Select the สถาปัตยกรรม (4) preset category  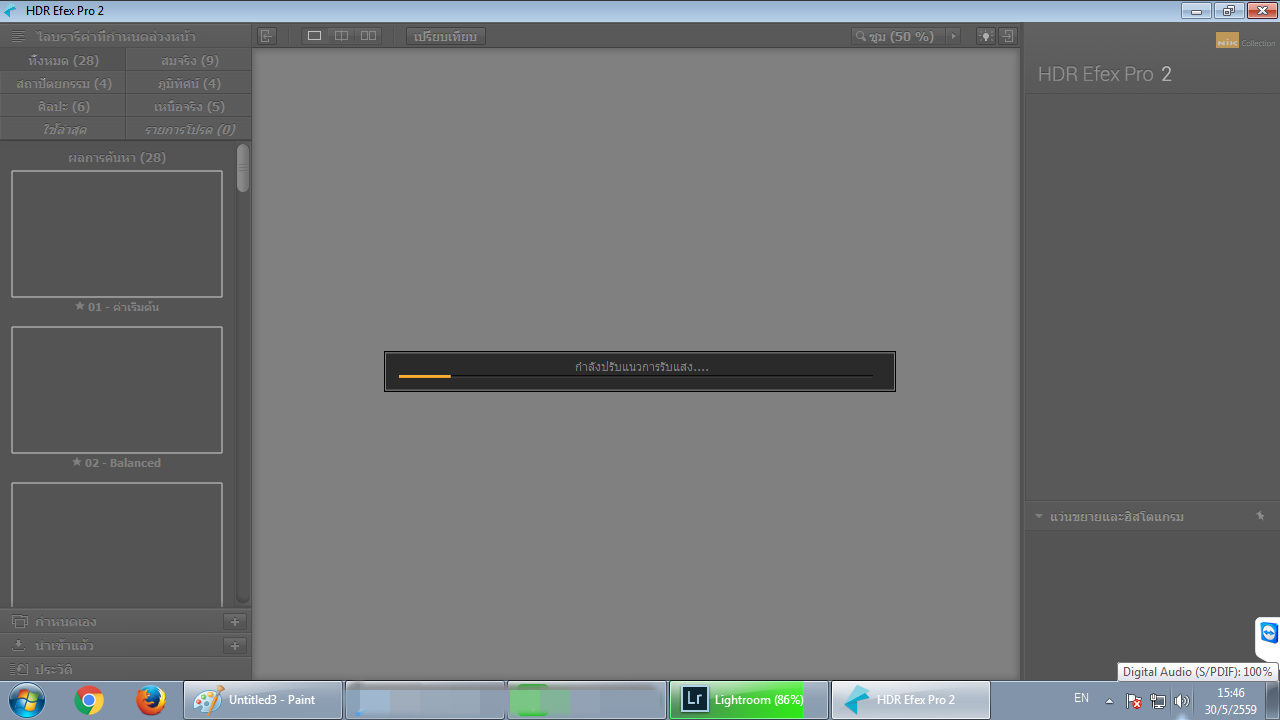click(x=63, y=83)
